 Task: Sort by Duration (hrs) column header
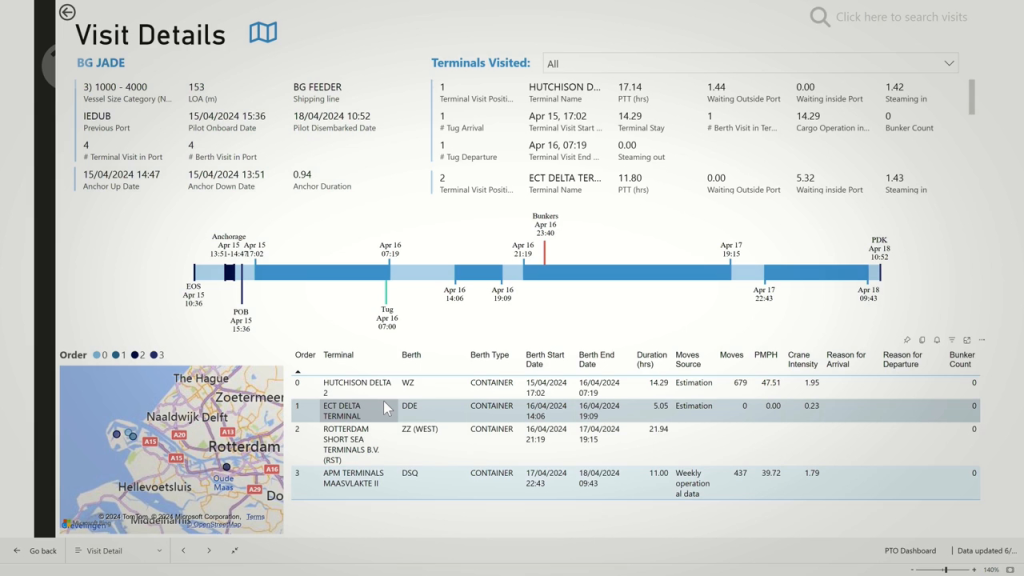point(652,360)
